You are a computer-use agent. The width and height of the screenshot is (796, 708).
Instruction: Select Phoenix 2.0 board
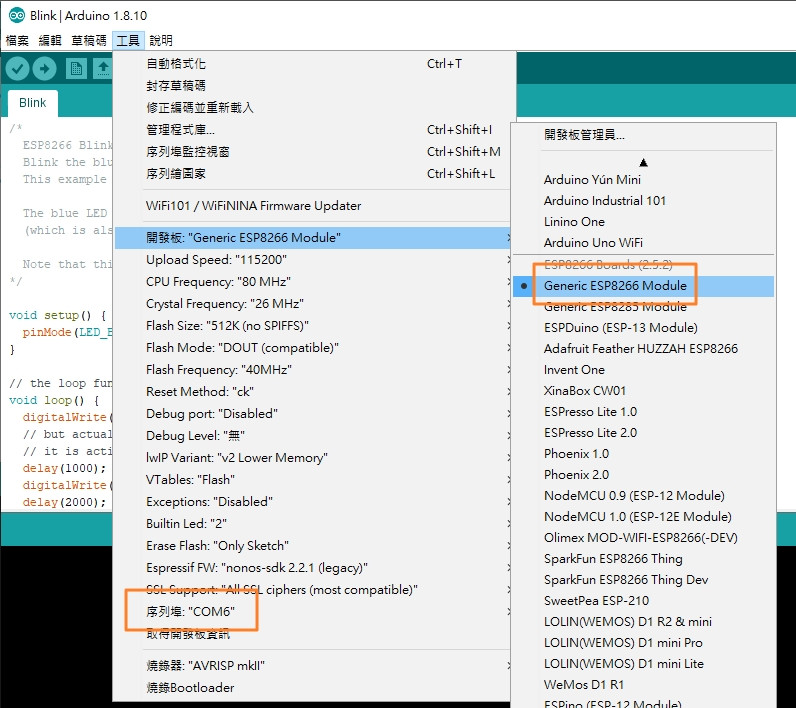click(643, 475)
